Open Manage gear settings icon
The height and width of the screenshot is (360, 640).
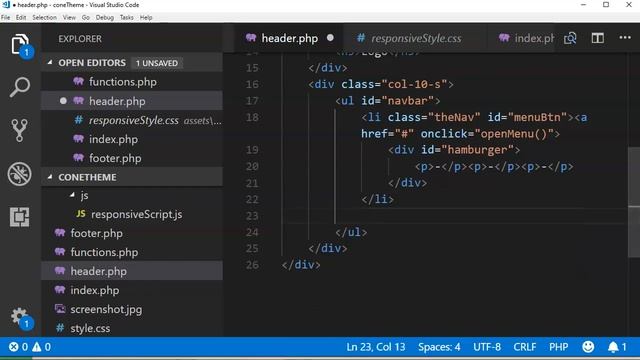20,316
